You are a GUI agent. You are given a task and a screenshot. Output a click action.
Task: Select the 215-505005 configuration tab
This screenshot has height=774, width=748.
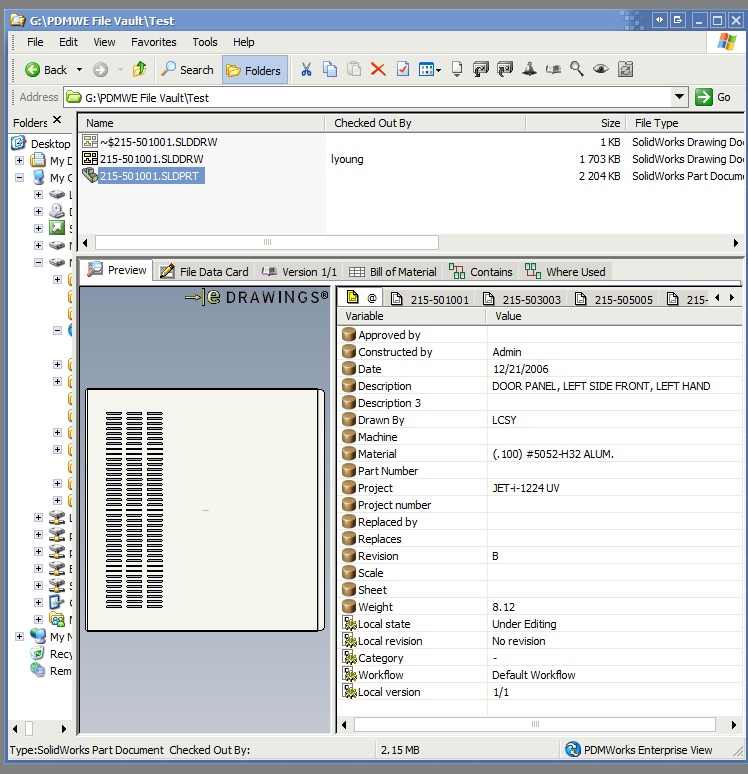(x=614, y=299)
